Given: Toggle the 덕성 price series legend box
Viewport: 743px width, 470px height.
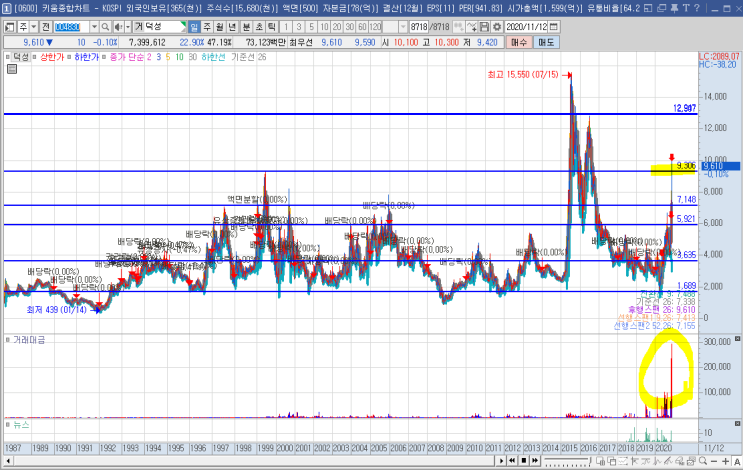Looking at the screenshot, I should click(x=8, y=57).
